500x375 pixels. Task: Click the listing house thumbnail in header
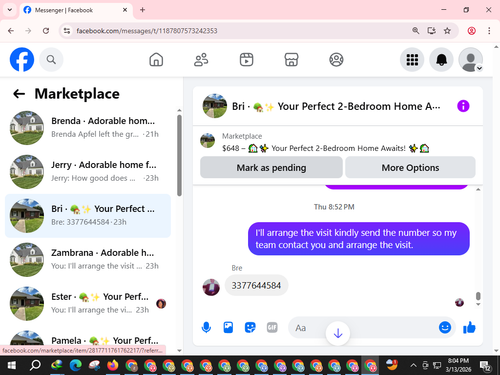coord(215,106)
